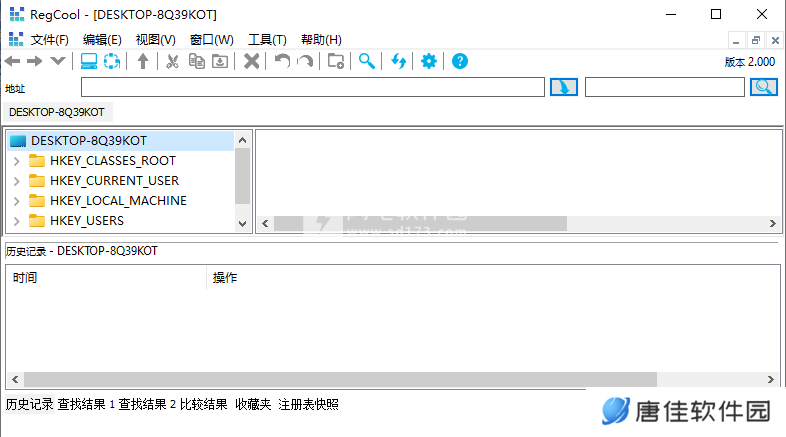The height and width of the screenshot is (437, 786).
Task: Select the HKEY_CLASSES_ROOT key
Action: (113, 161)
